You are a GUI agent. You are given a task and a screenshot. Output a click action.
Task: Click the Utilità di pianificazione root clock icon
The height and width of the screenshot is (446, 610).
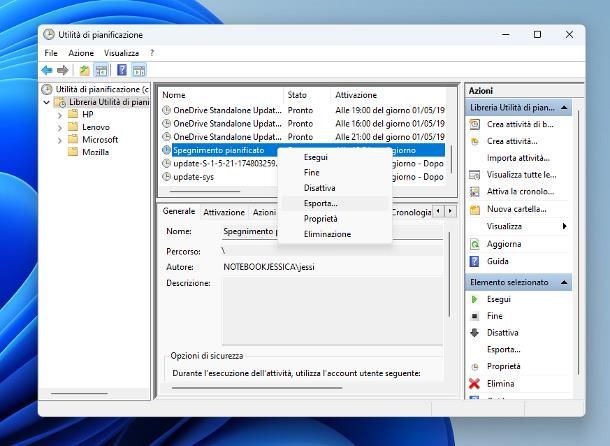(47, 90)
